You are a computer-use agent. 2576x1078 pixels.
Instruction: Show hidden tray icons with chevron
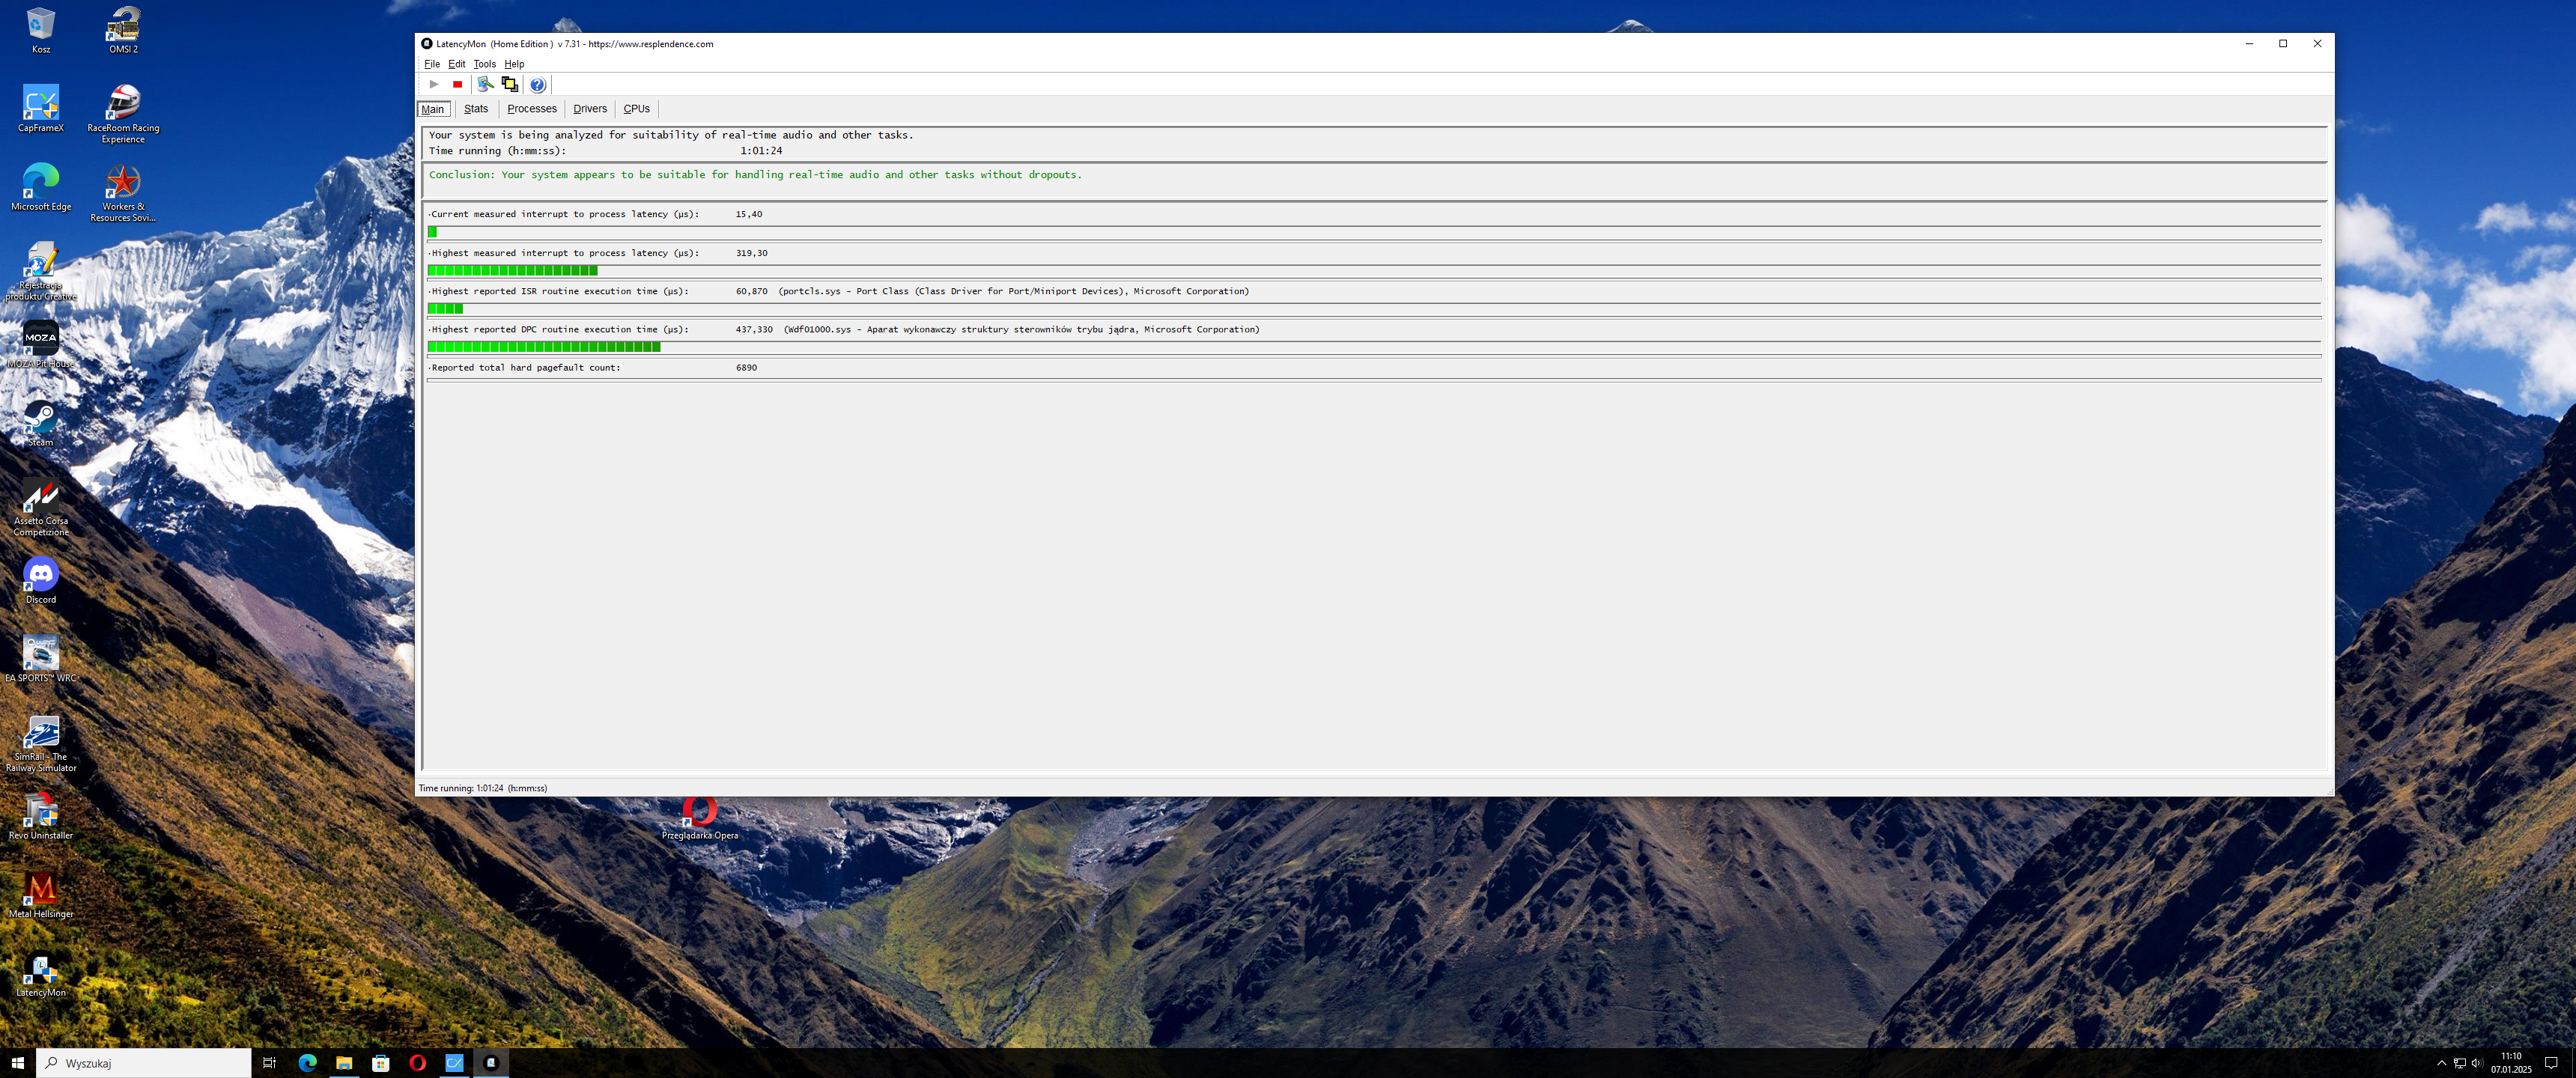[2441, 1063]
